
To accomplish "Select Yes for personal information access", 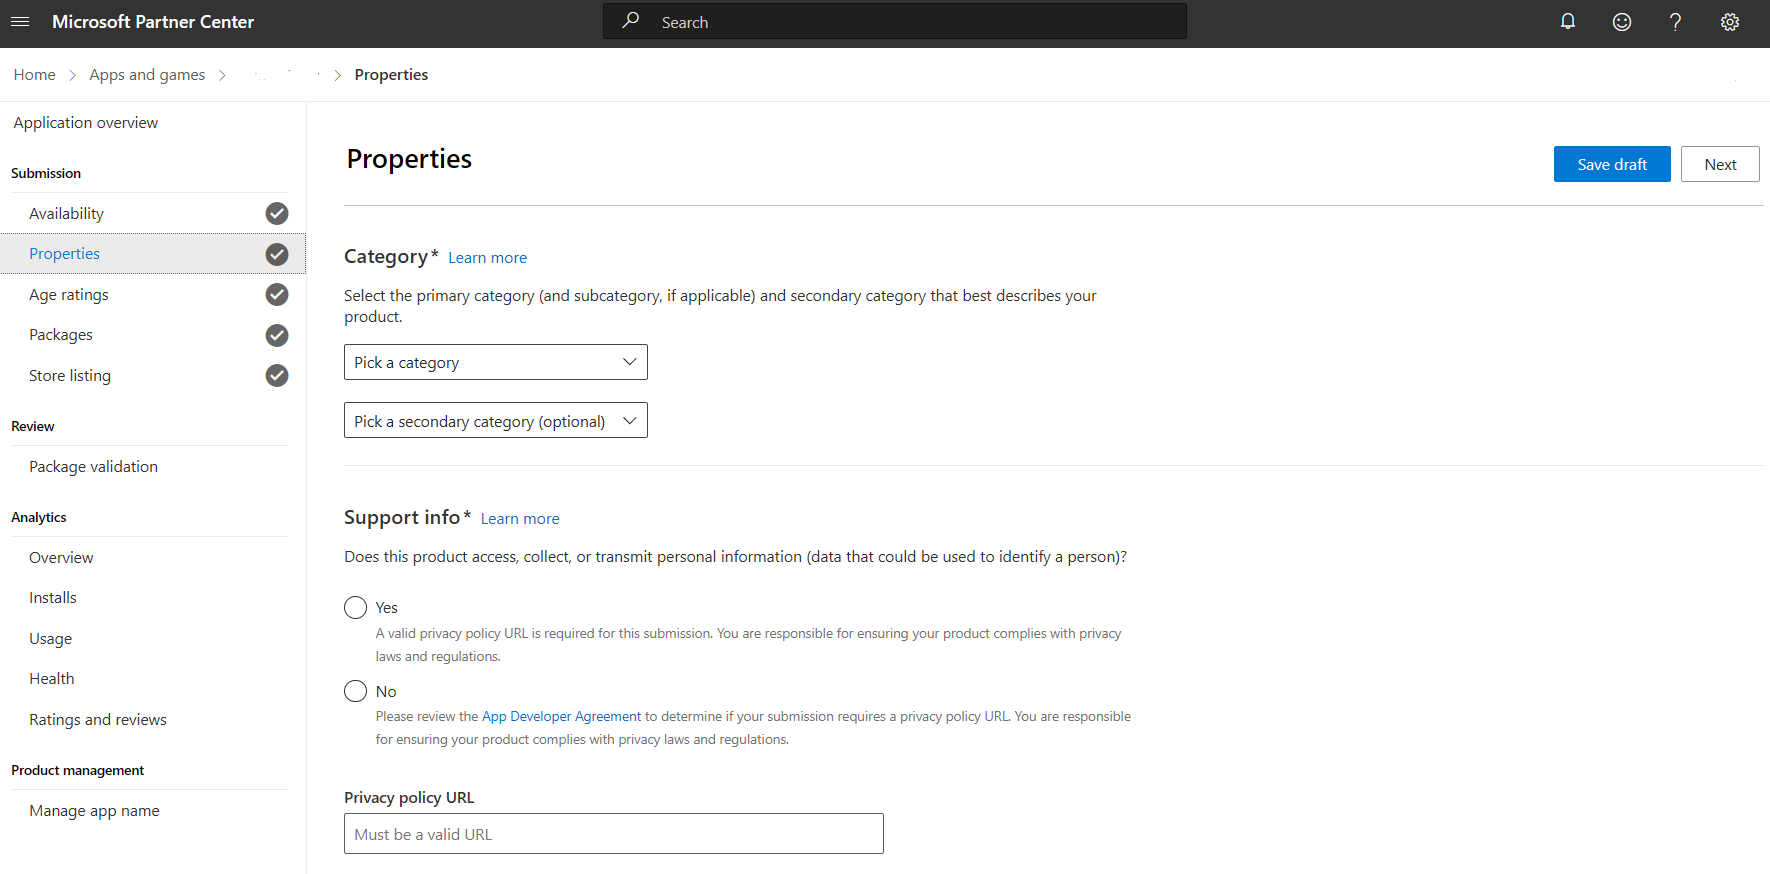I will pyautogui.click(x=355, y=607).
